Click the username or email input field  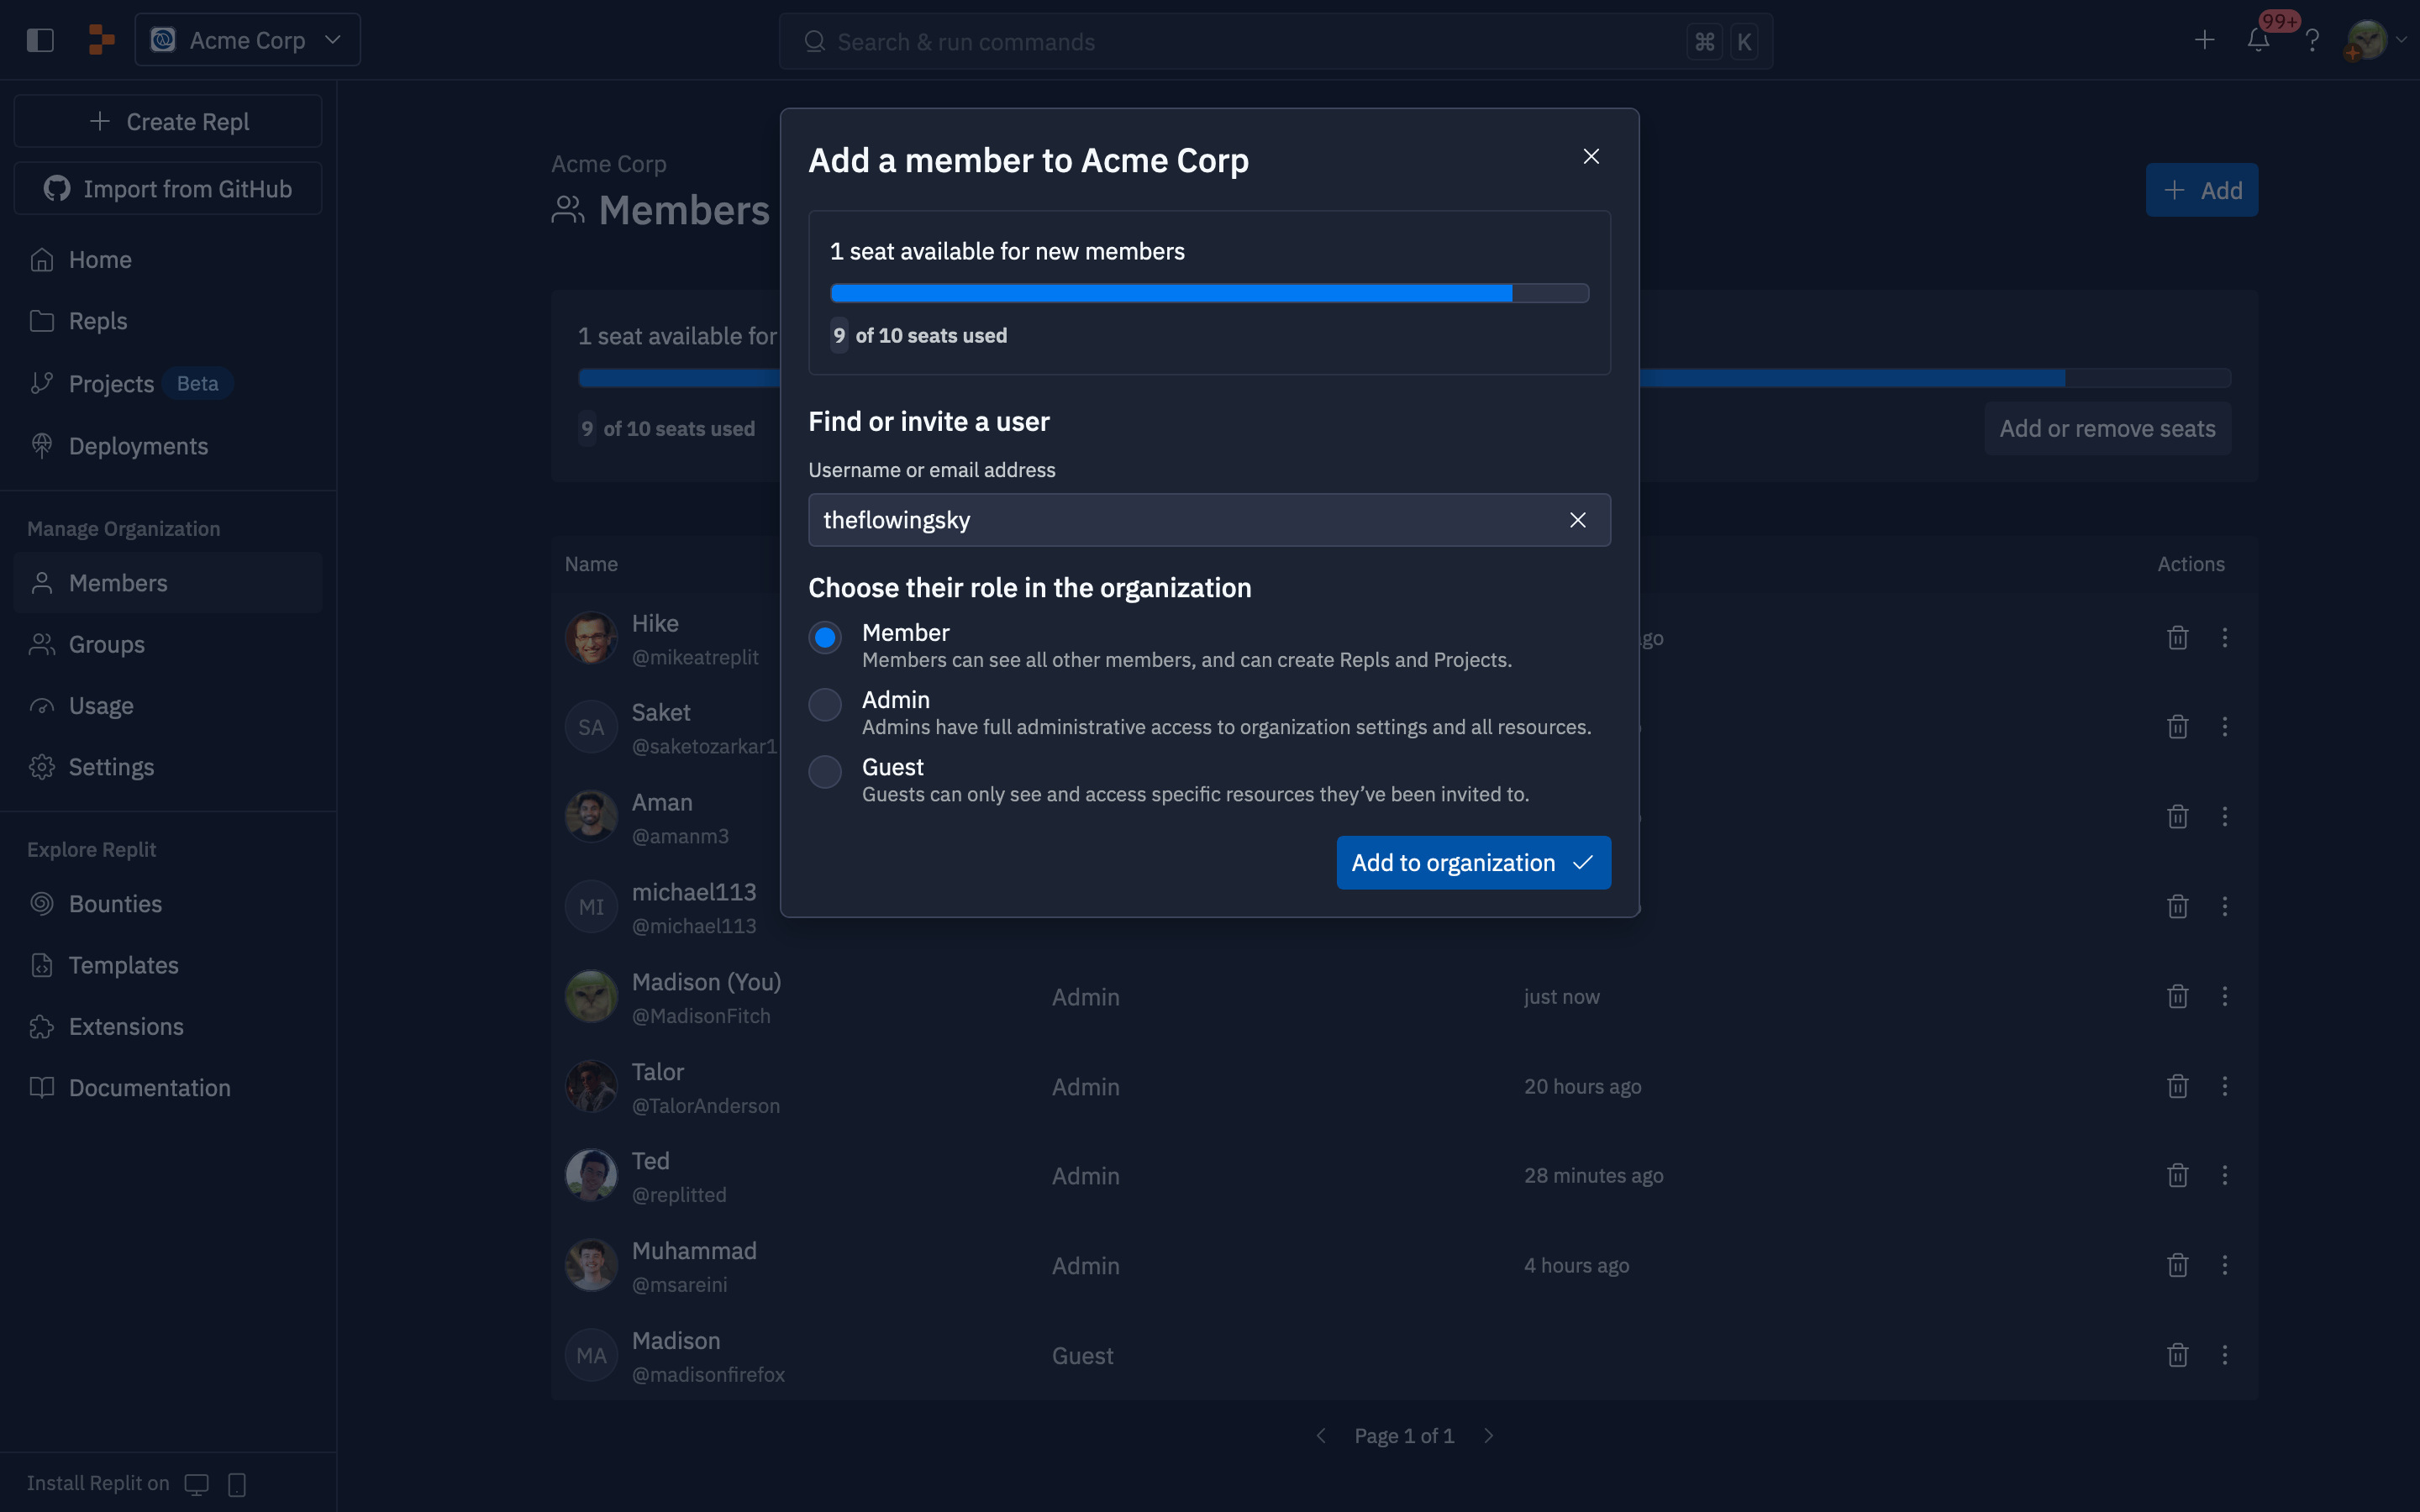coord(1209,520)
